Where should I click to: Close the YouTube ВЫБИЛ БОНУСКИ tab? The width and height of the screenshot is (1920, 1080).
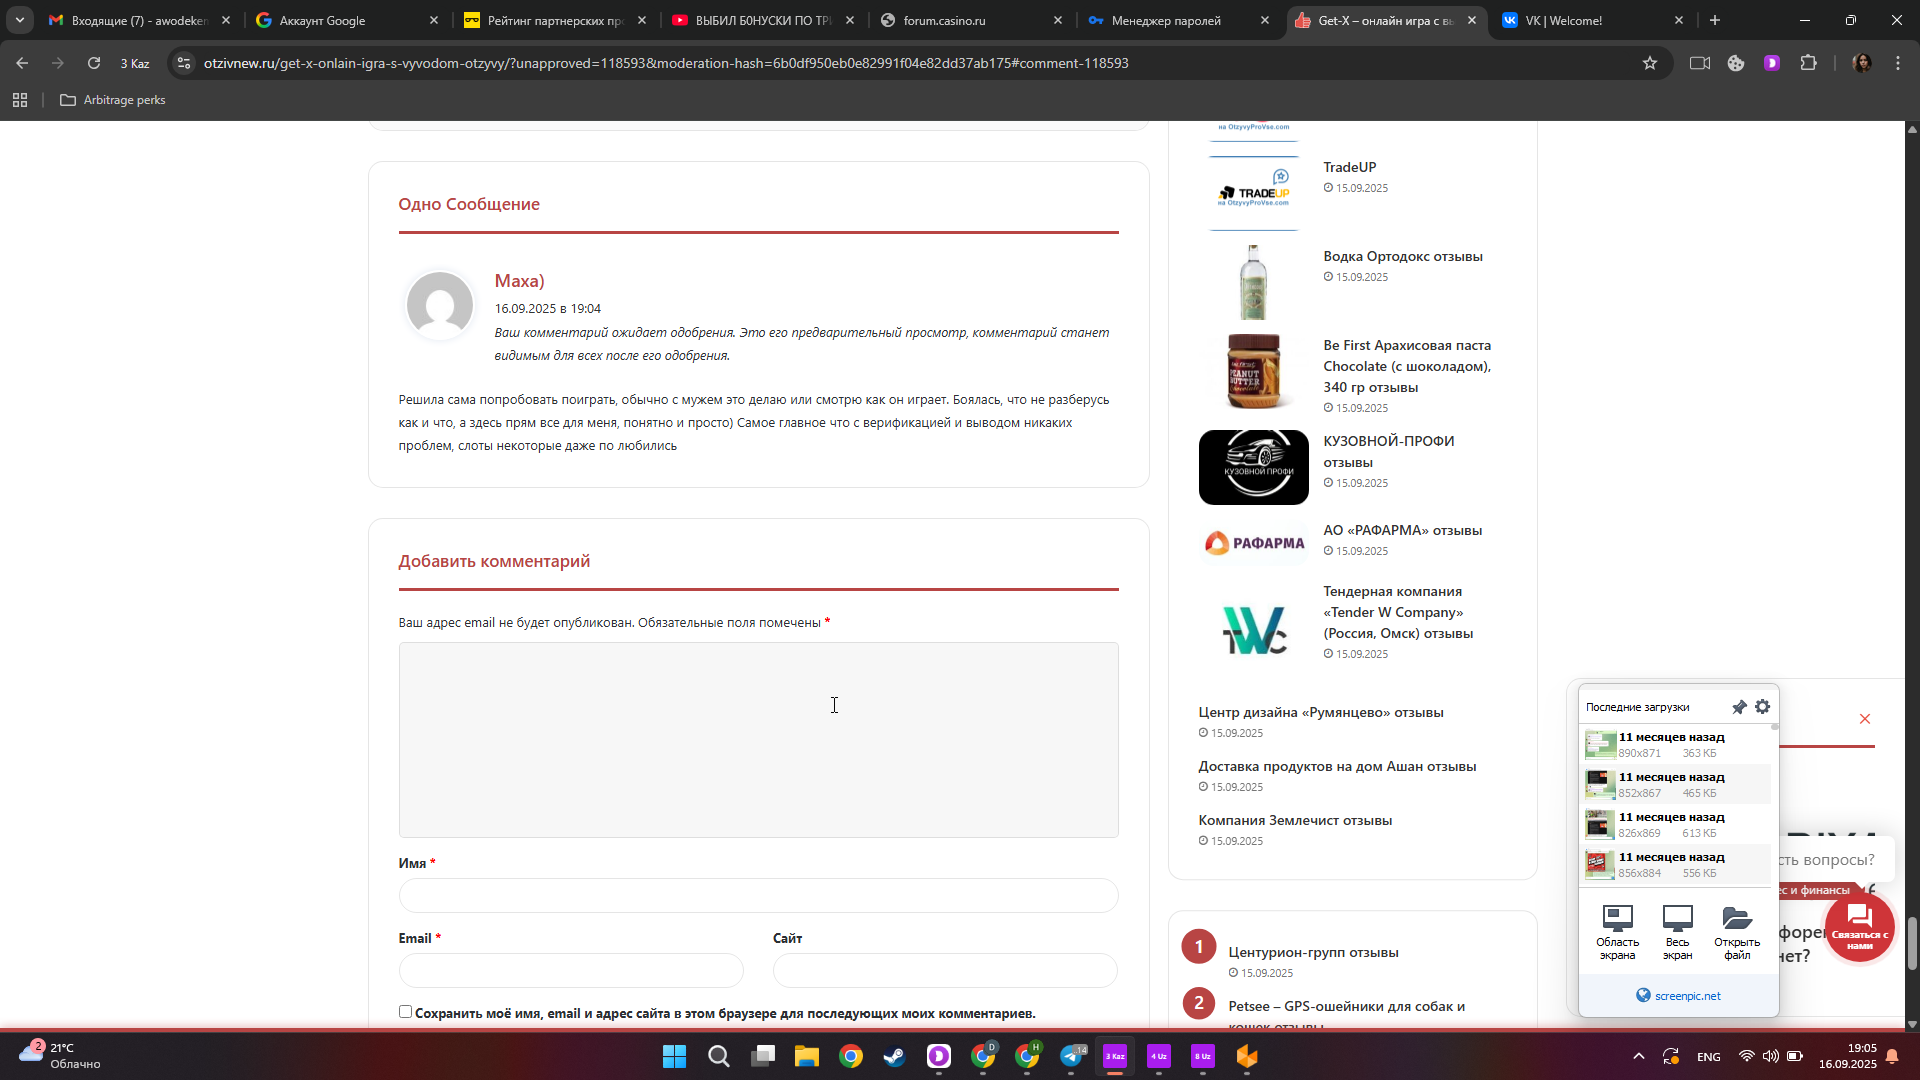click(x=850, y=20)
